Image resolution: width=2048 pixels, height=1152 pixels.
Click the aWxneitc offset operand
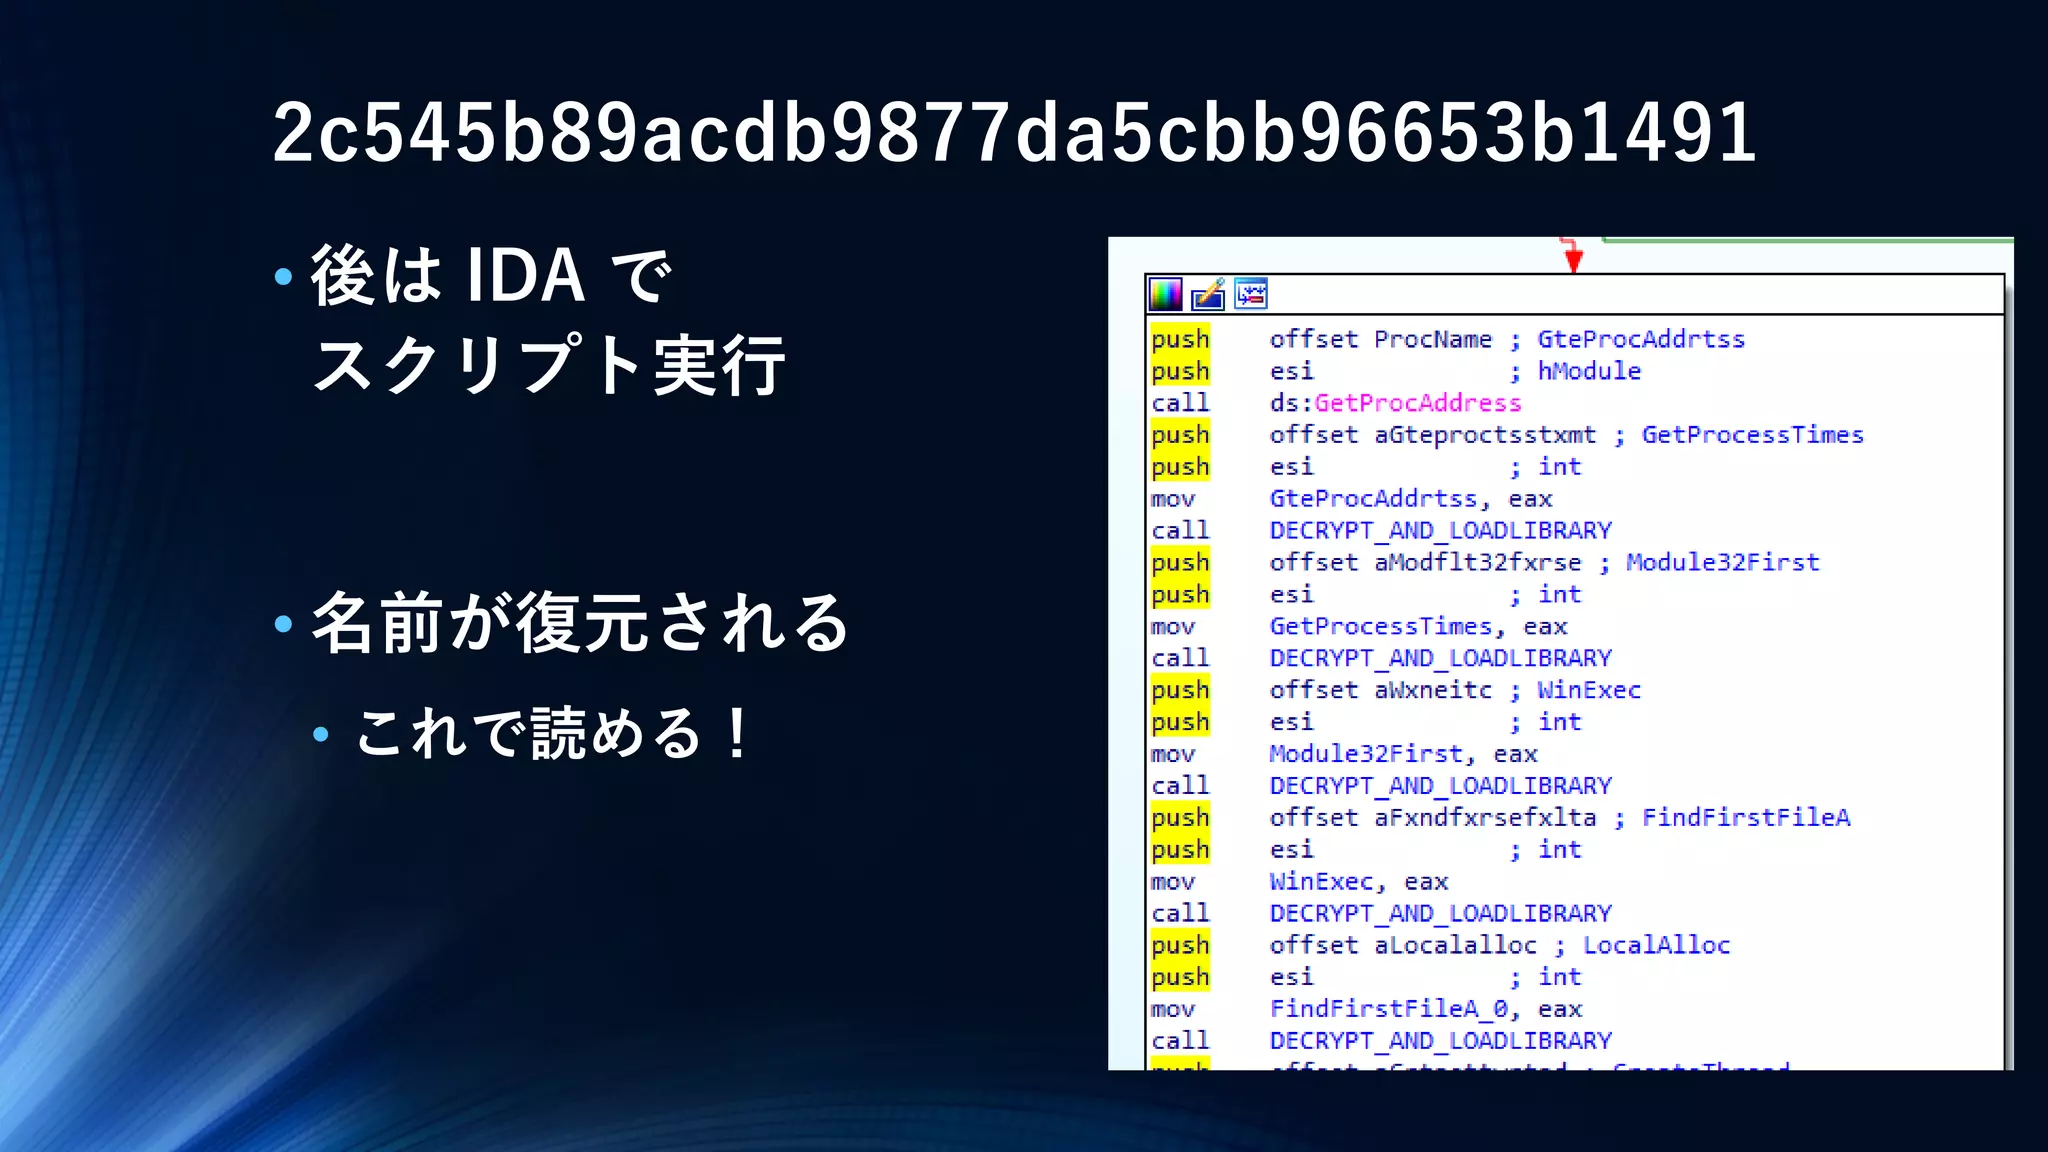click(x=1380, y=691)
